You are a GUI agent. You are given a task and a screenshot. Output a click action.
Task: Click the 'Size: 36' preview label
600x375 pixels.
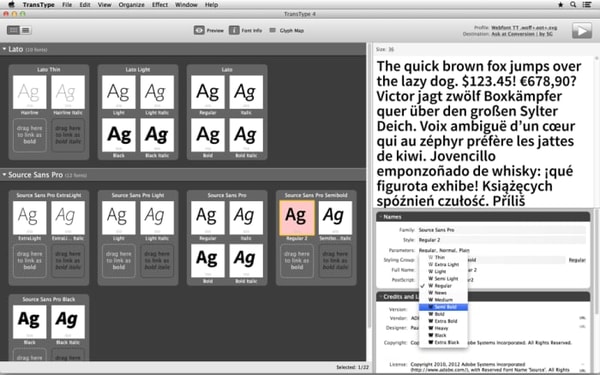tap(385, 49)
